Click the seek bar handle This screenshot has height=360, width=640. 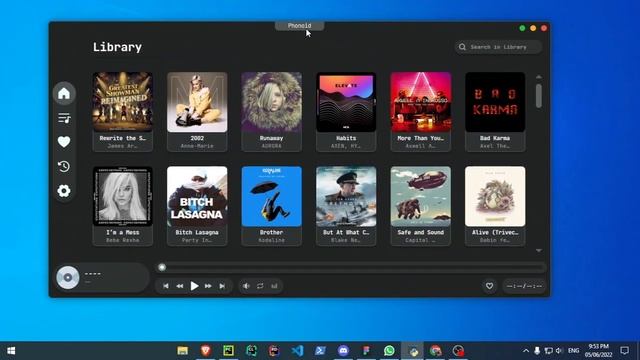[x=162, y=267]
